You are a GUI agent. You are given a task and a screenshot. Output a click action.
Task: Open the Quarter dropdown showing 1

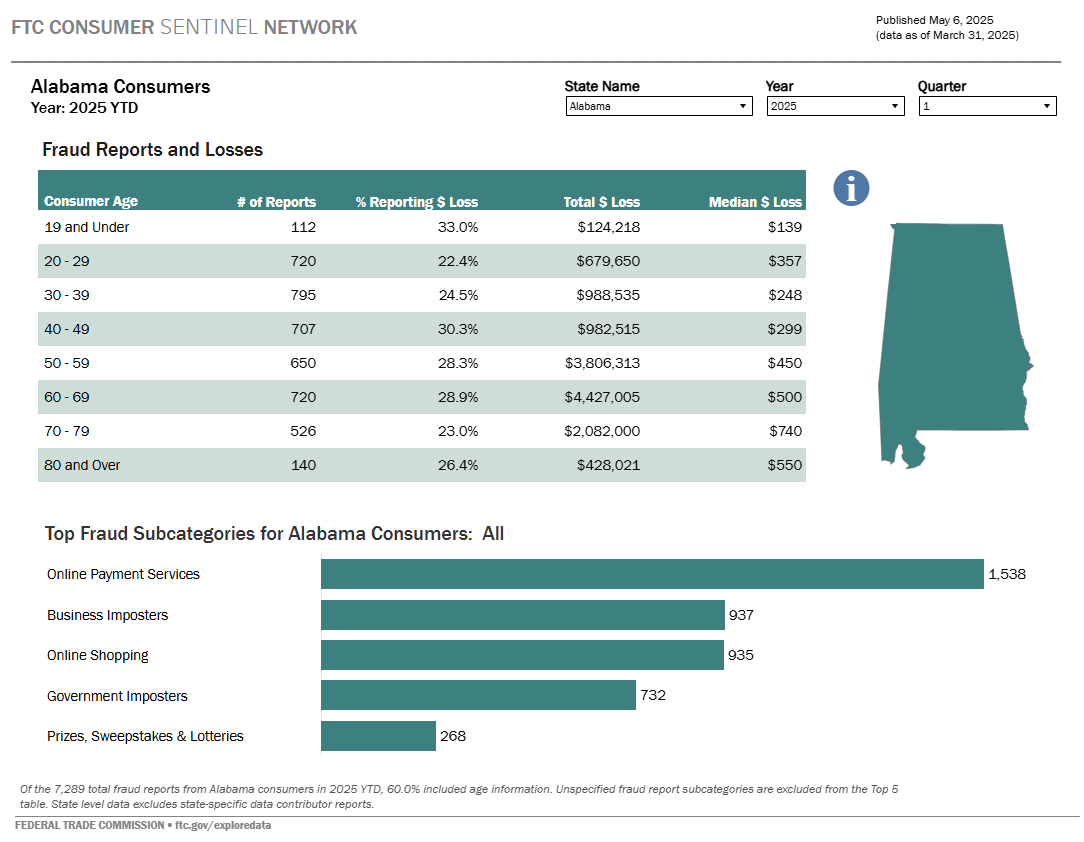tap(987, 105)
